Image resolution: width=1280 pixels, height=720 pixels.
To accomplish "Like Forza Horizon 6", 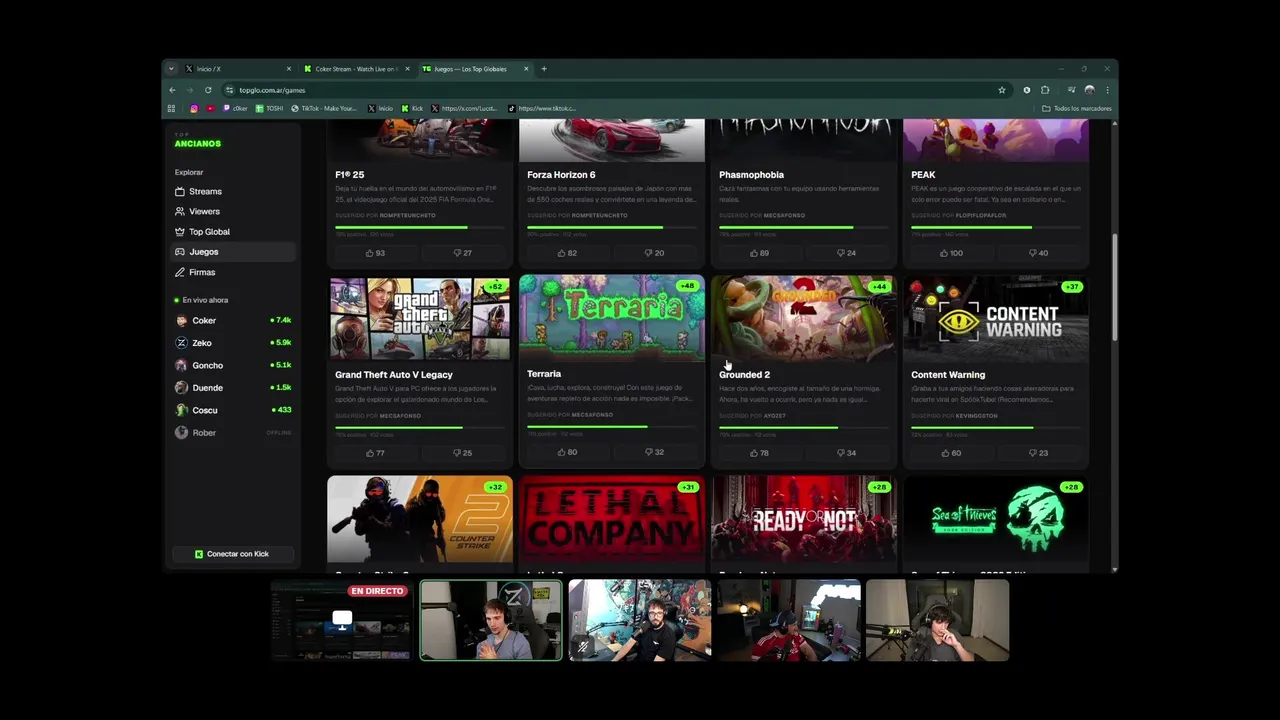I will (567, 253).
